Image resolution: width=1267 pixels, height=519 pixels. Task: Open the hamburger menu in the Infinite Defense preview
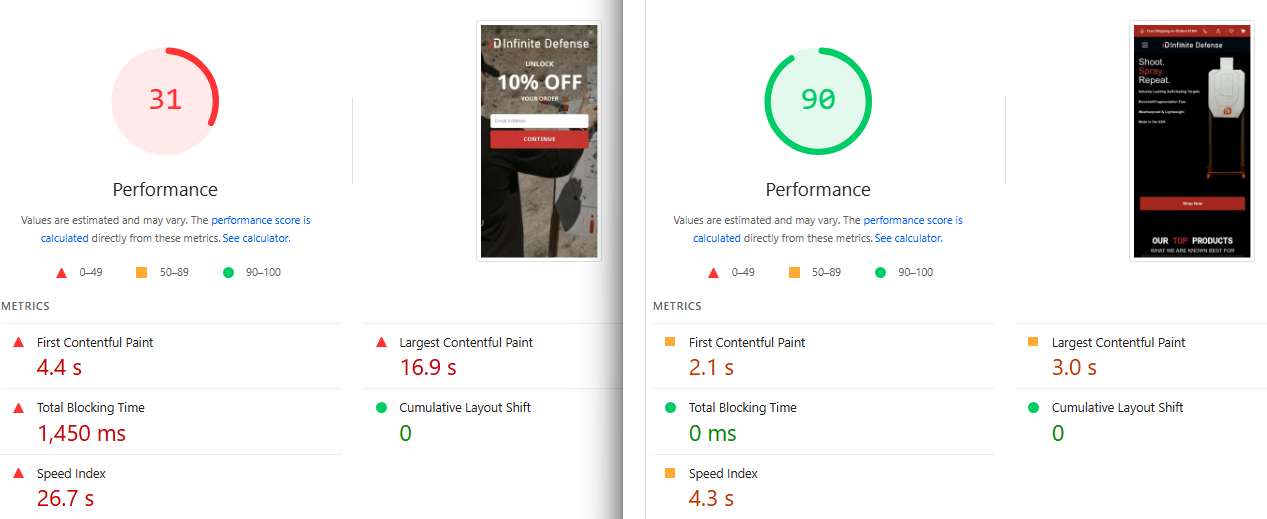point(1145,45)
